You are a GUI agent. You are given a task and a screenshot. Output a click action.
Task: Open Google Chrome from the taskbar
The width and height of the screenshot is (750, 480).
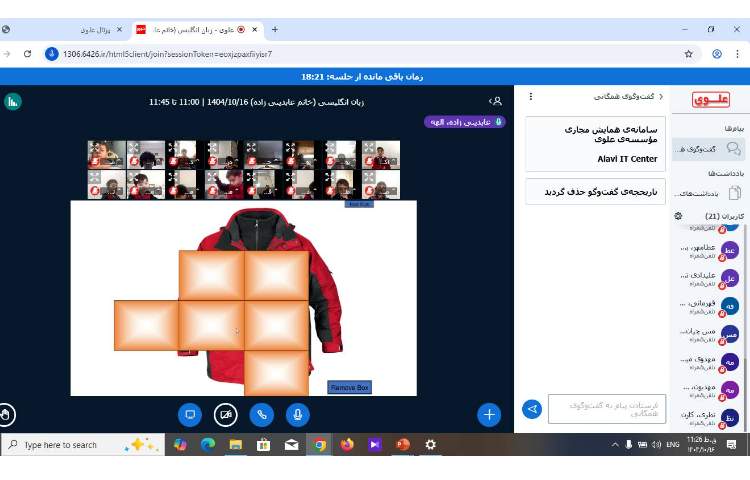(x=320, y=445)
